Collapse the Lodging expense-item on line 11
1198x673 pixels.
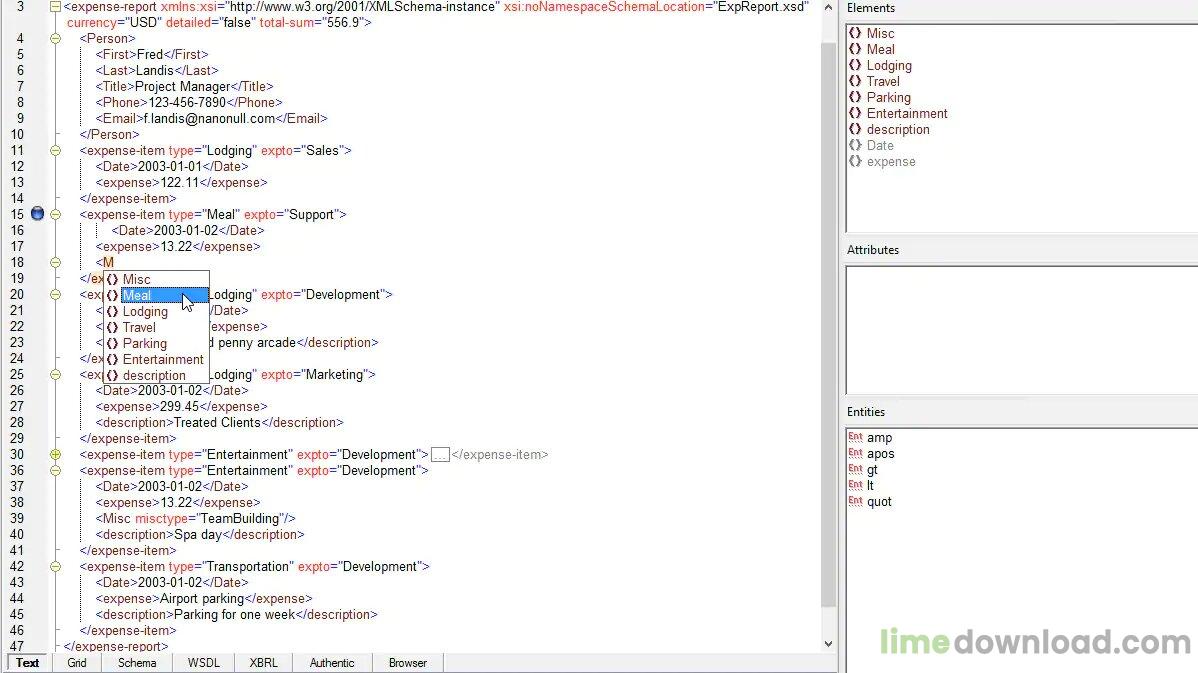point(55,150)
